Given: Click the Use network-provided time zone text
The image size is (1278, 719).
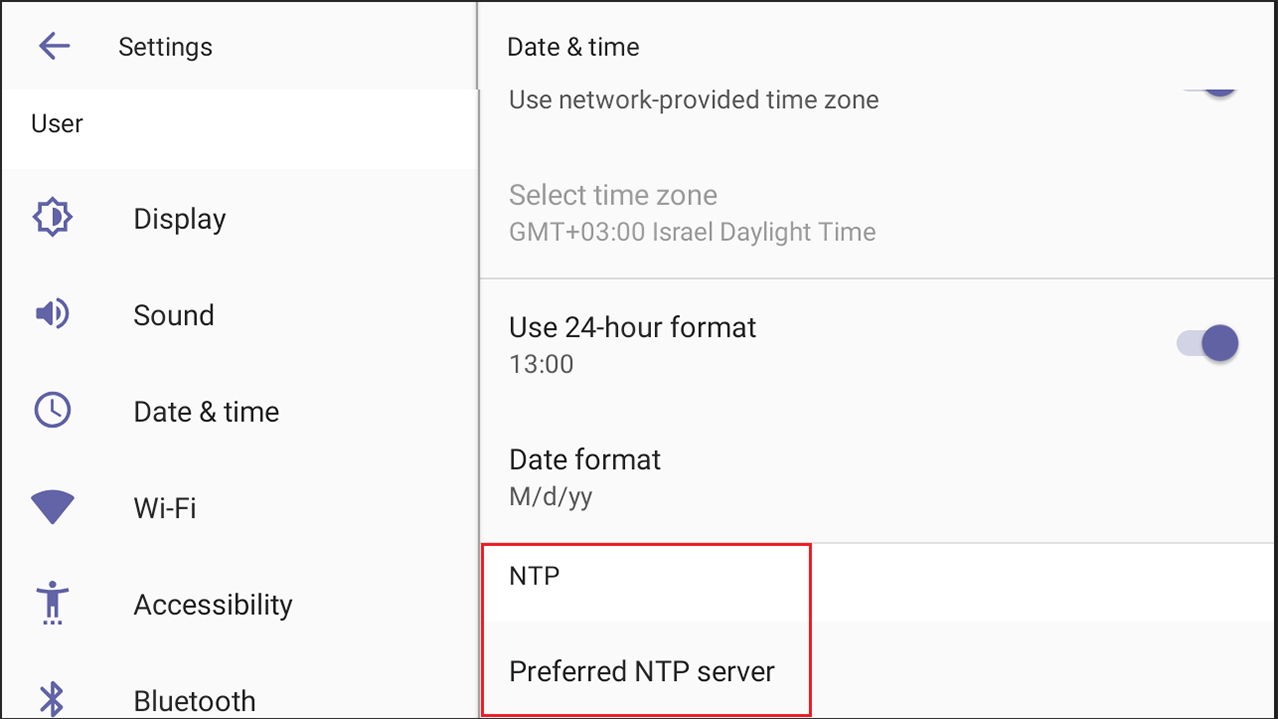Looking at the screenshot, I should (694, 100).
